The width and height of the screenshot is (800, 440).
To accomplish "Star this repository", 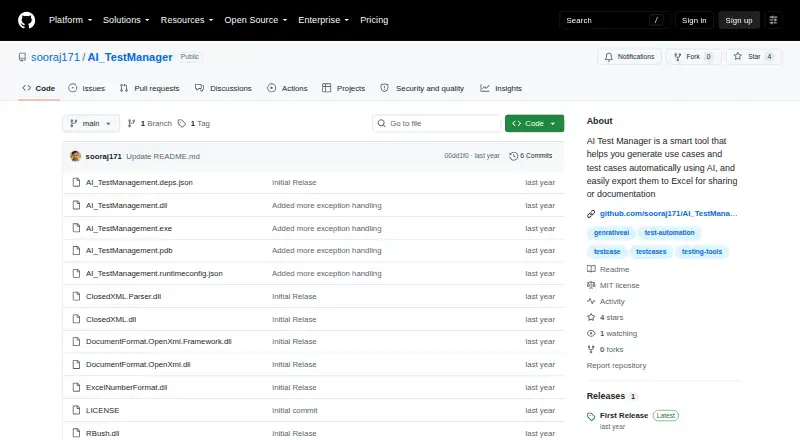I will pyautogui.click(x=754, y=57).
